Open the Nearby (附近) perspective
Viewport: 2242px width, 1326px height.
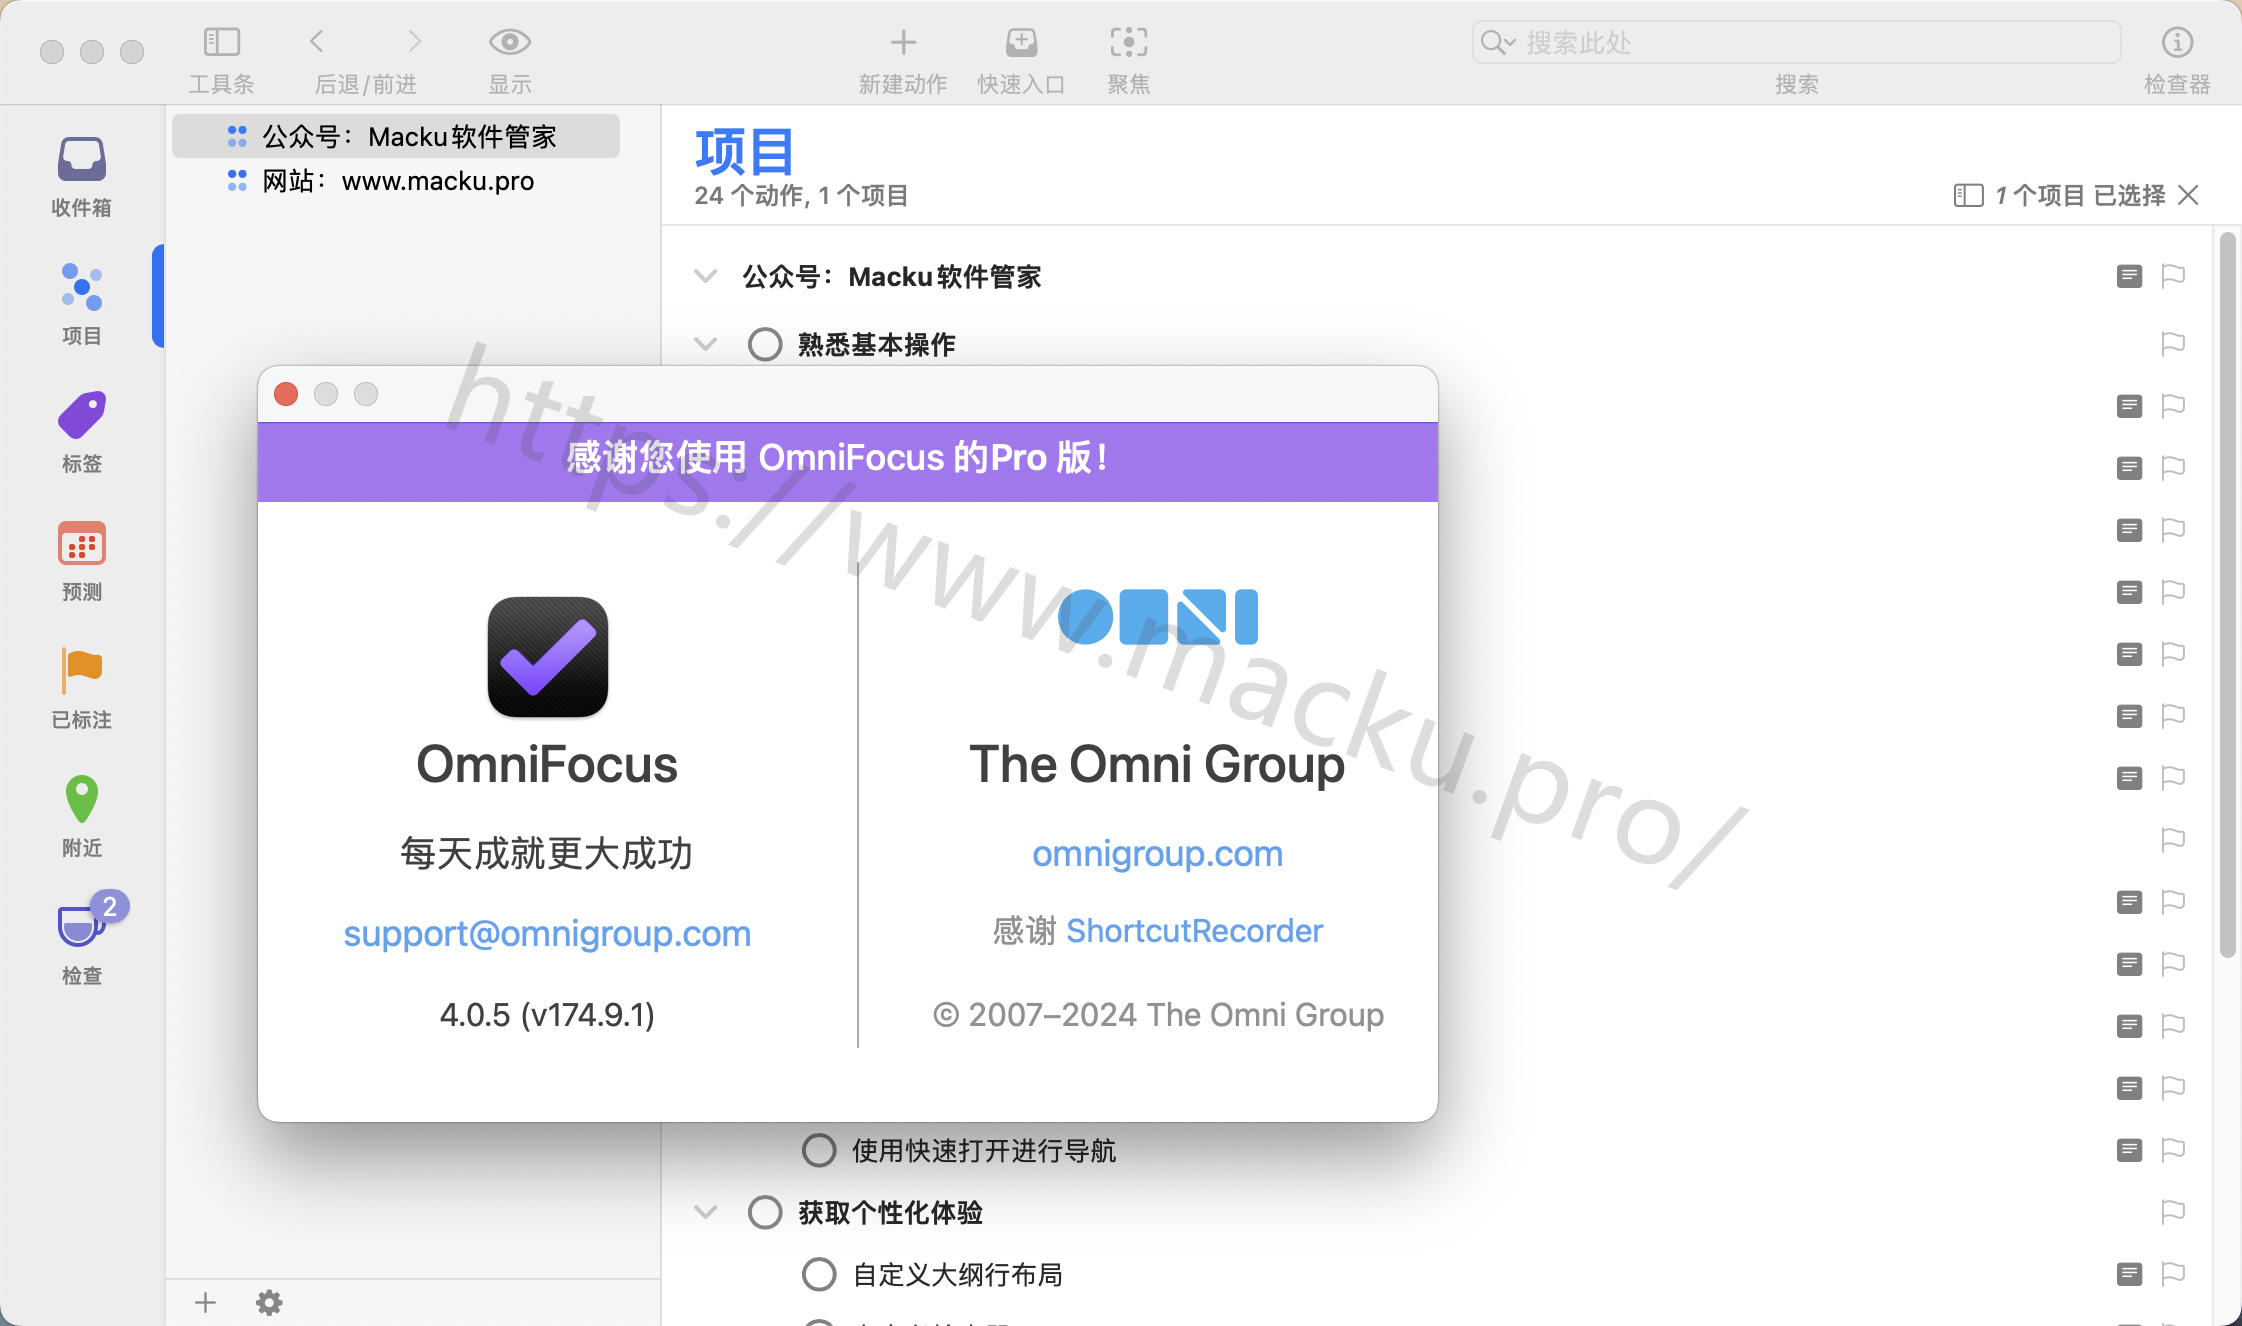pyautogui.click(x=81, y=816)
